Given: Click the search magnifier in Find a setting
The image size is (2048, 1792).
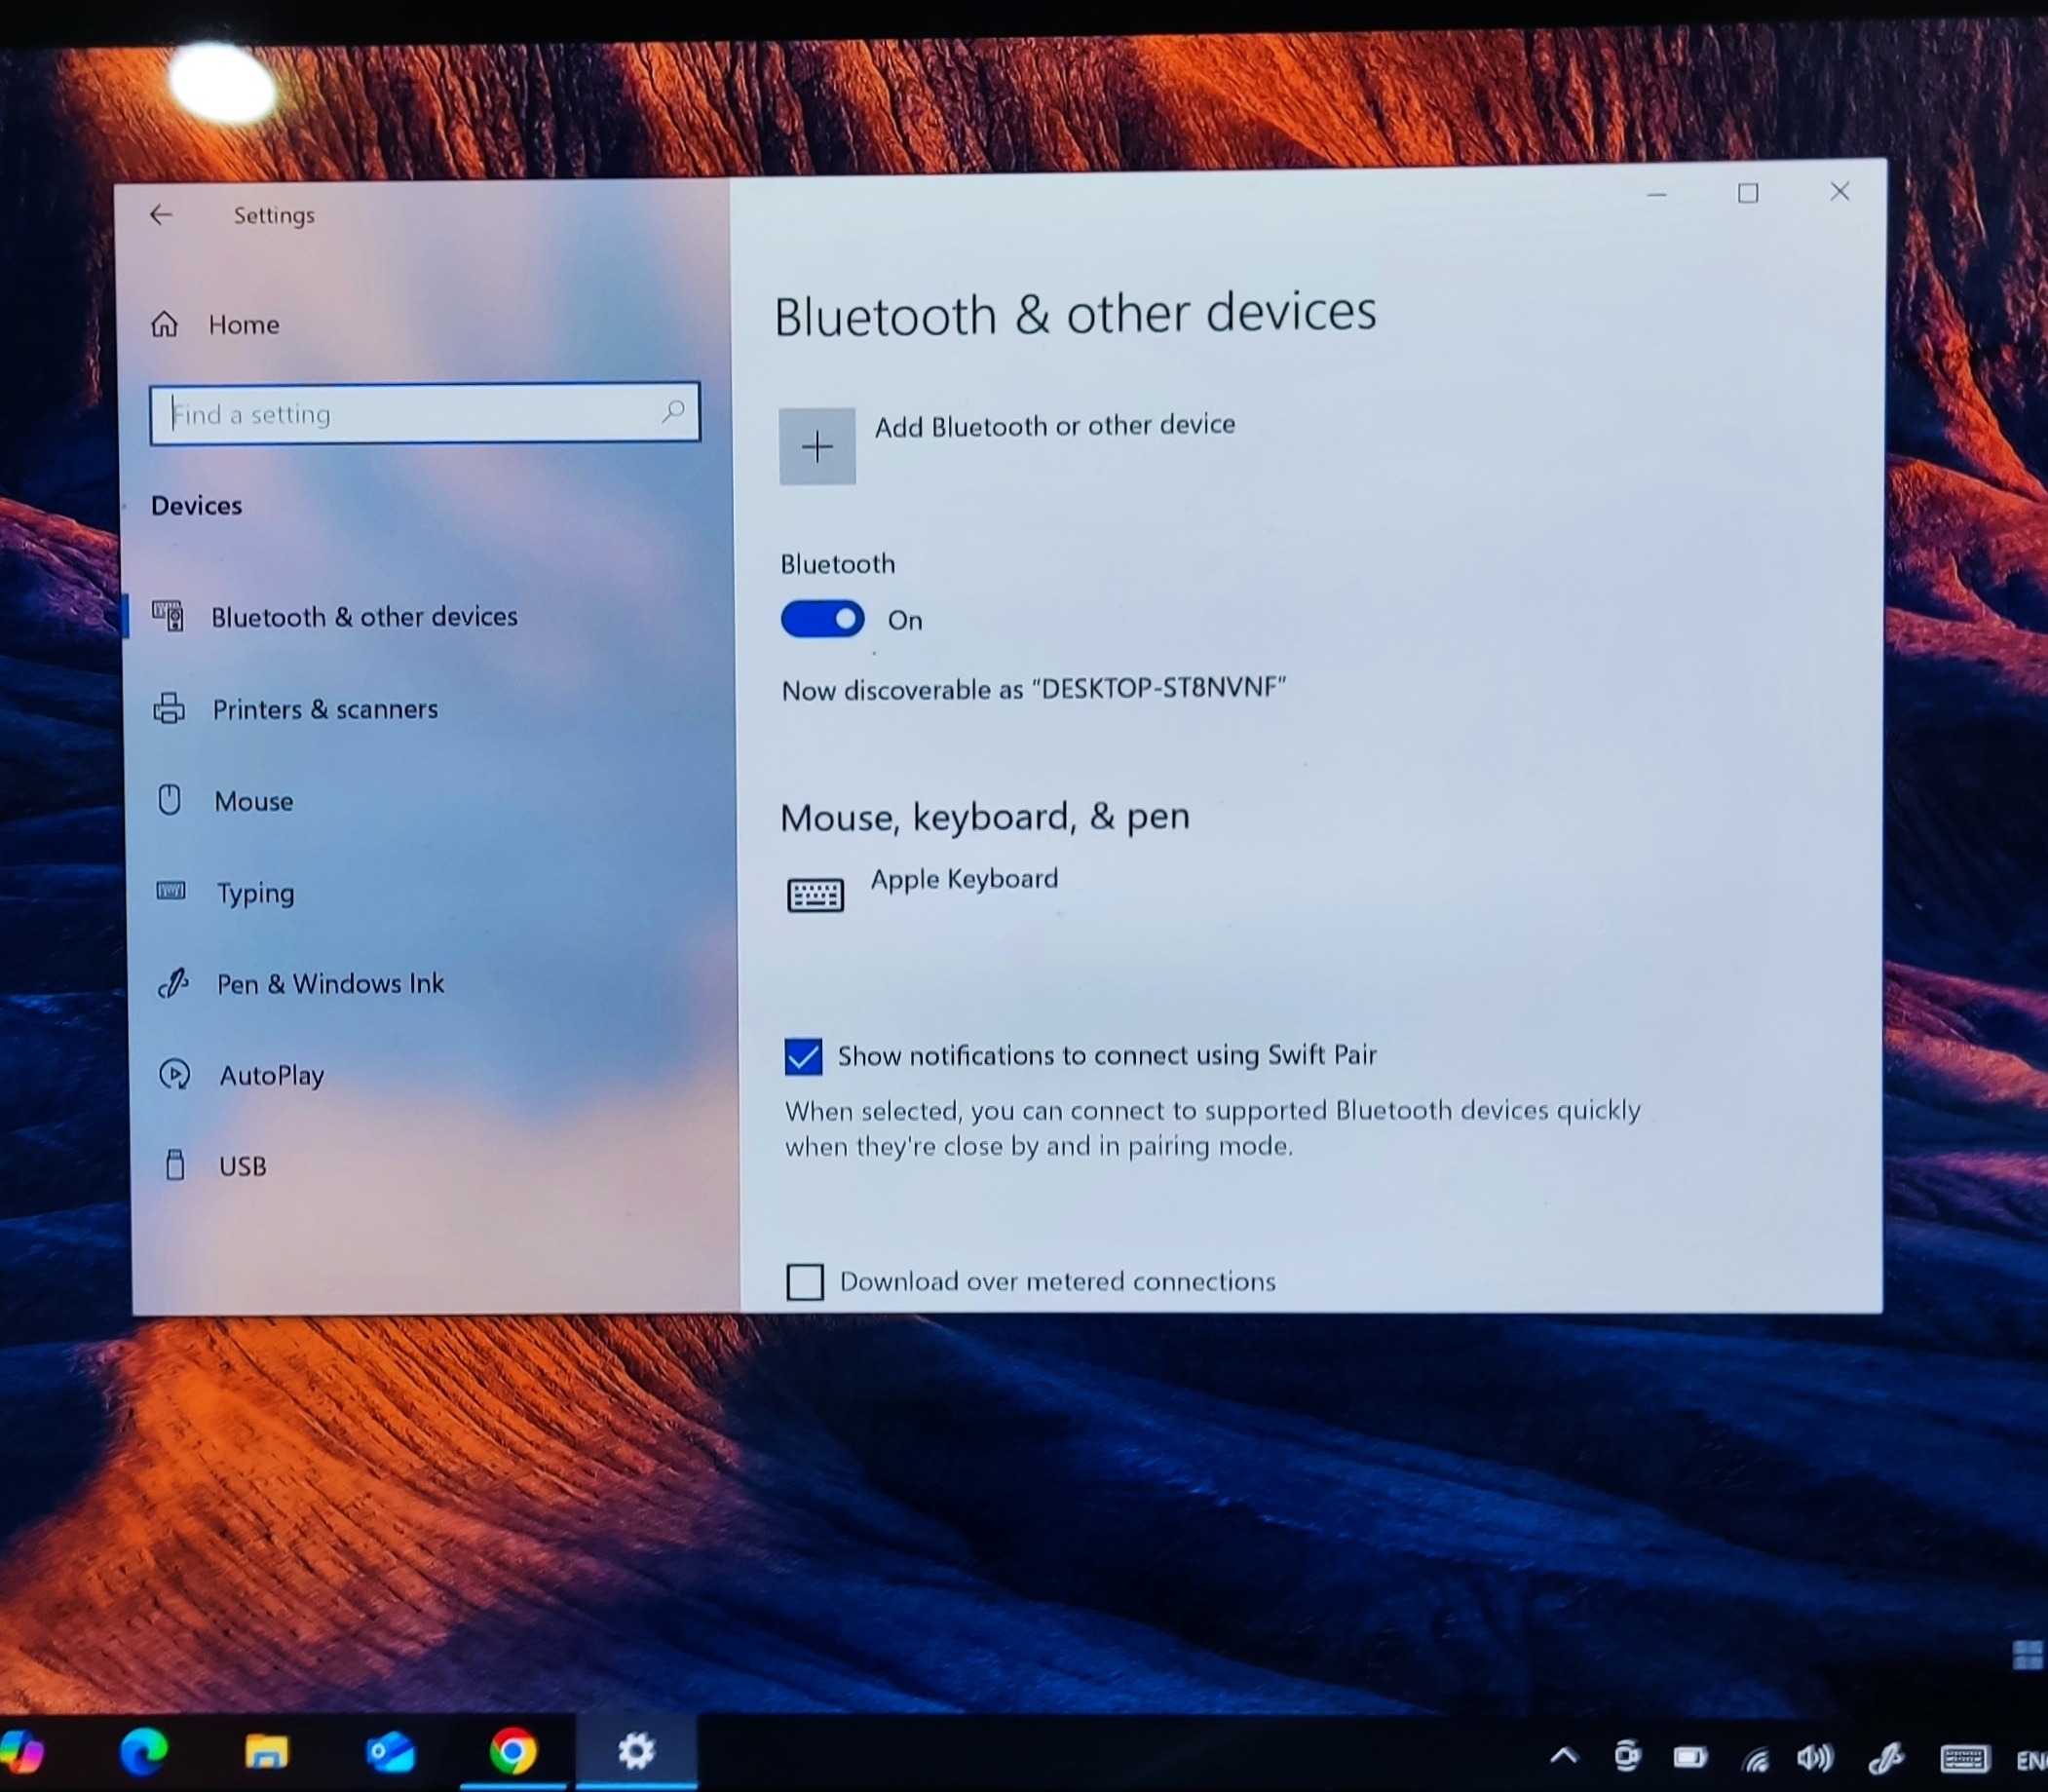Looking at the screenshot, I should 674,411.
